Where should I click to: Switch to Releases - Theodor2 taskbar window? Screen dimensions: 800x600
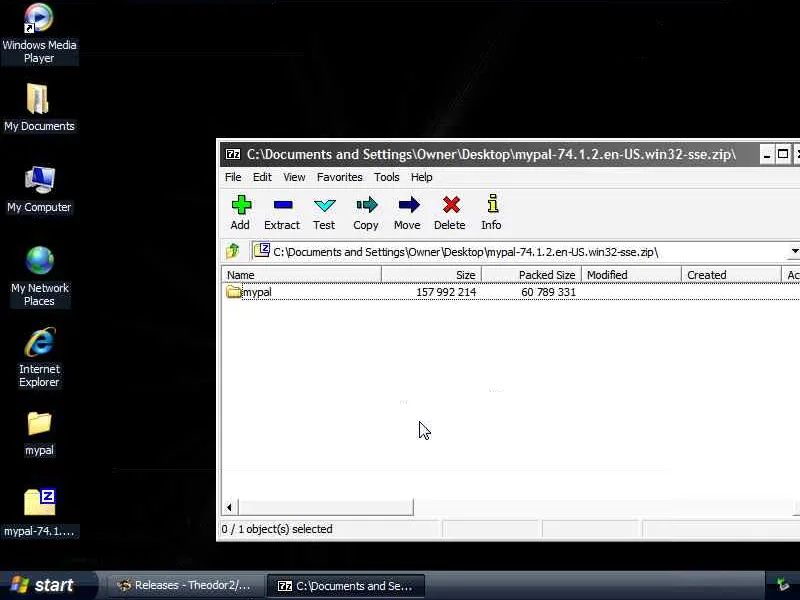[x=185, y=585]
